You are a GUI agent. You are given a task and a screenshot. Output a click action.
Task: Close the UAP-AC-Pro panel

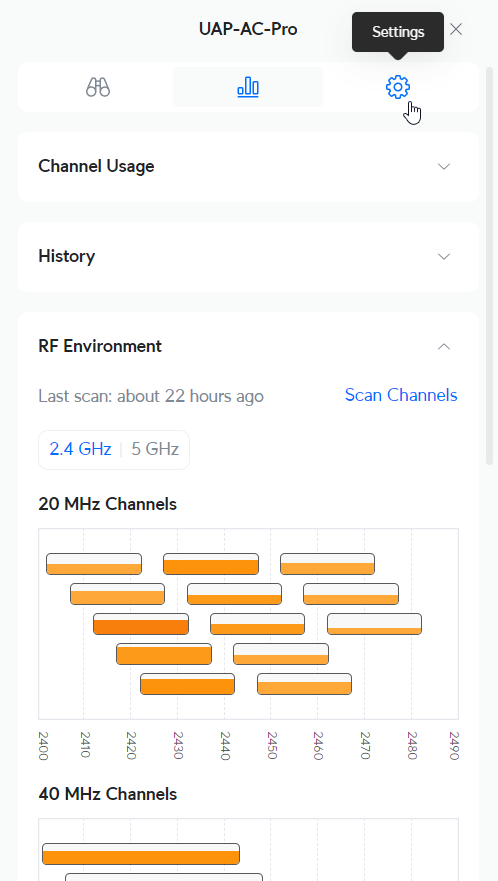coord(456,29)
